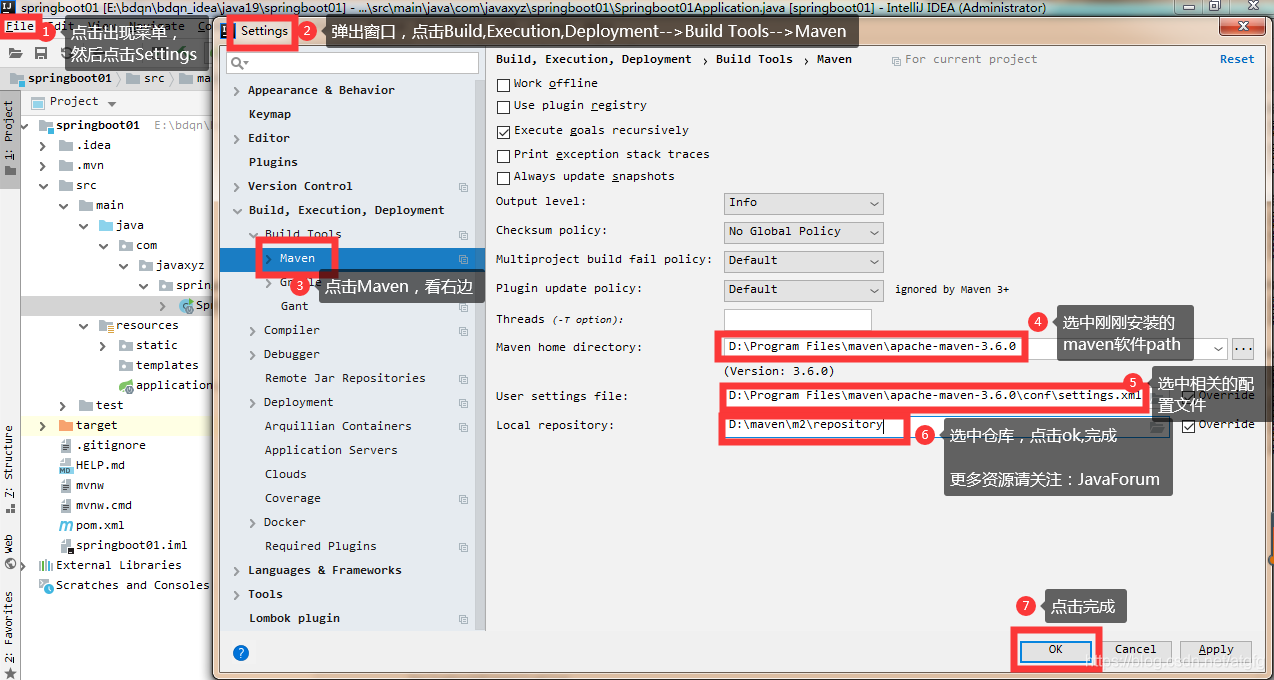Click the mvnw.cmd file icon

tap(66, 505)
